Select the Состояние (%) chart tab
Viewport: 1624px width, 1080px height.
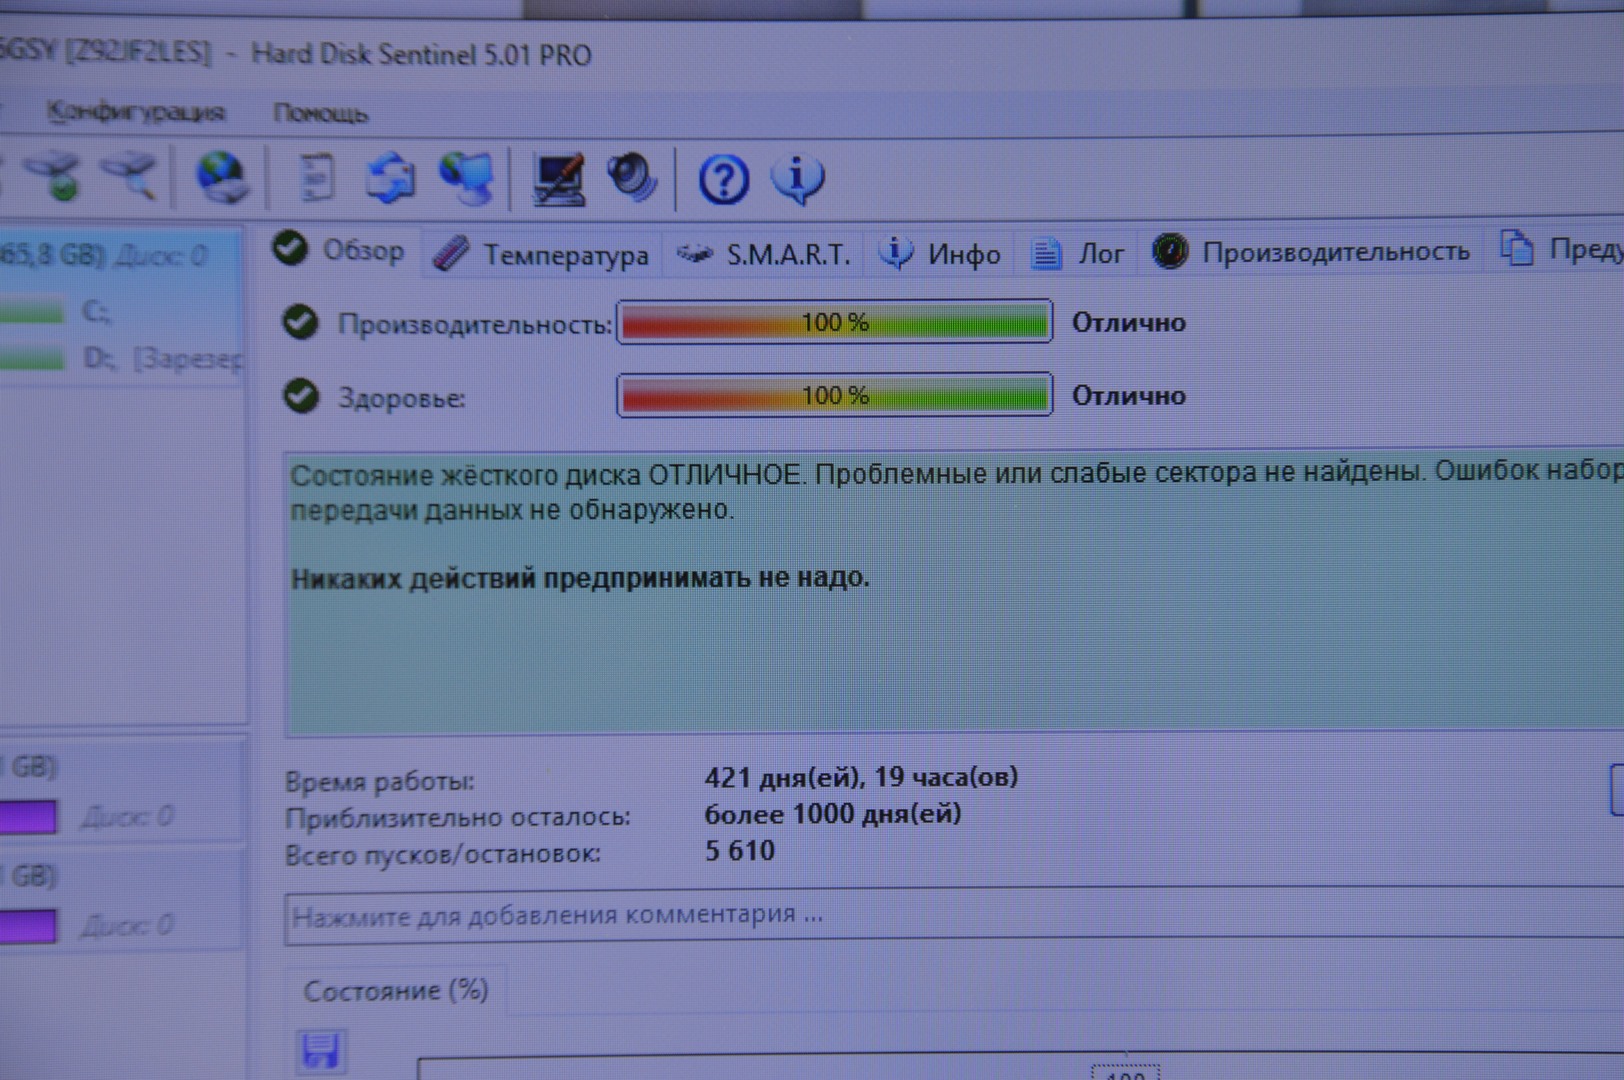coord(395,991)
